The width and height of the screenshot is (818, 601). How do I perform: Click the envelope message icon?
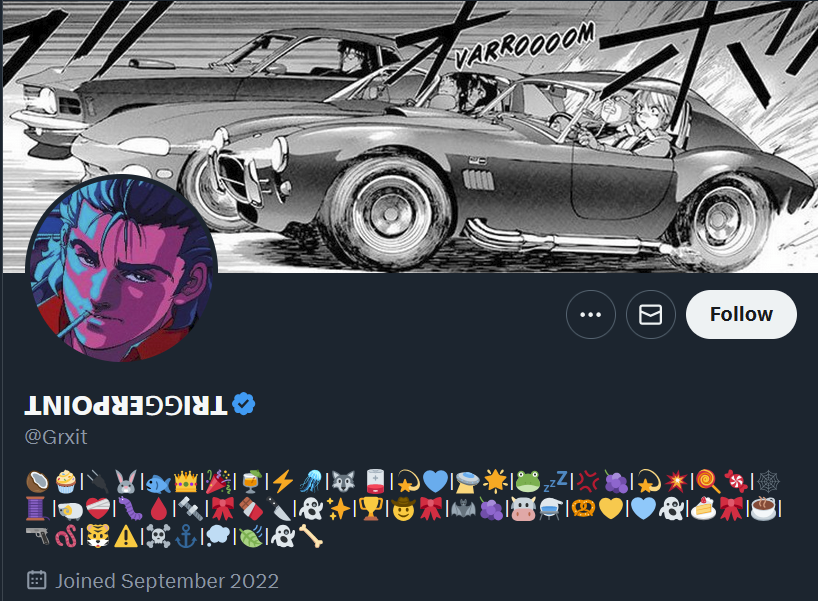click(x=651, y=315)
